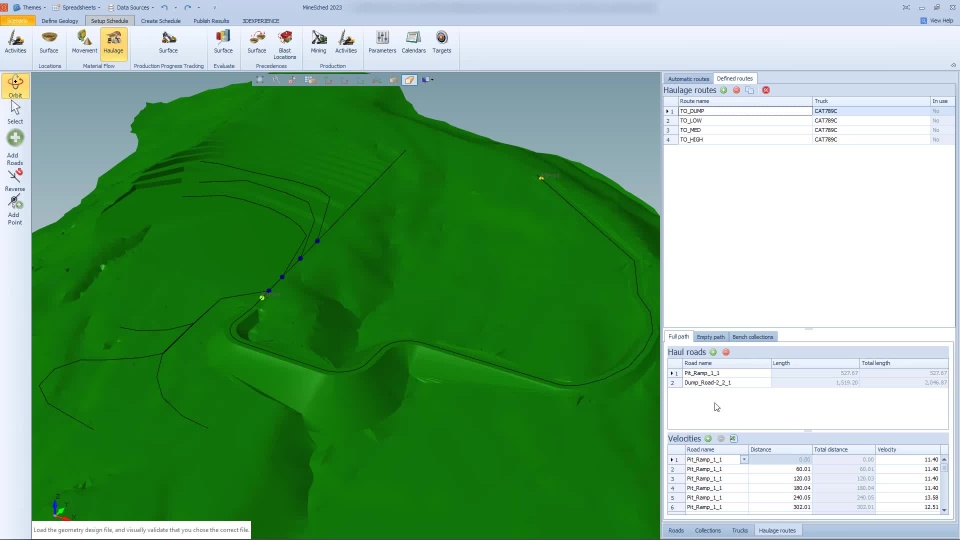Activate the Orbit view tool

coord(15,86)
